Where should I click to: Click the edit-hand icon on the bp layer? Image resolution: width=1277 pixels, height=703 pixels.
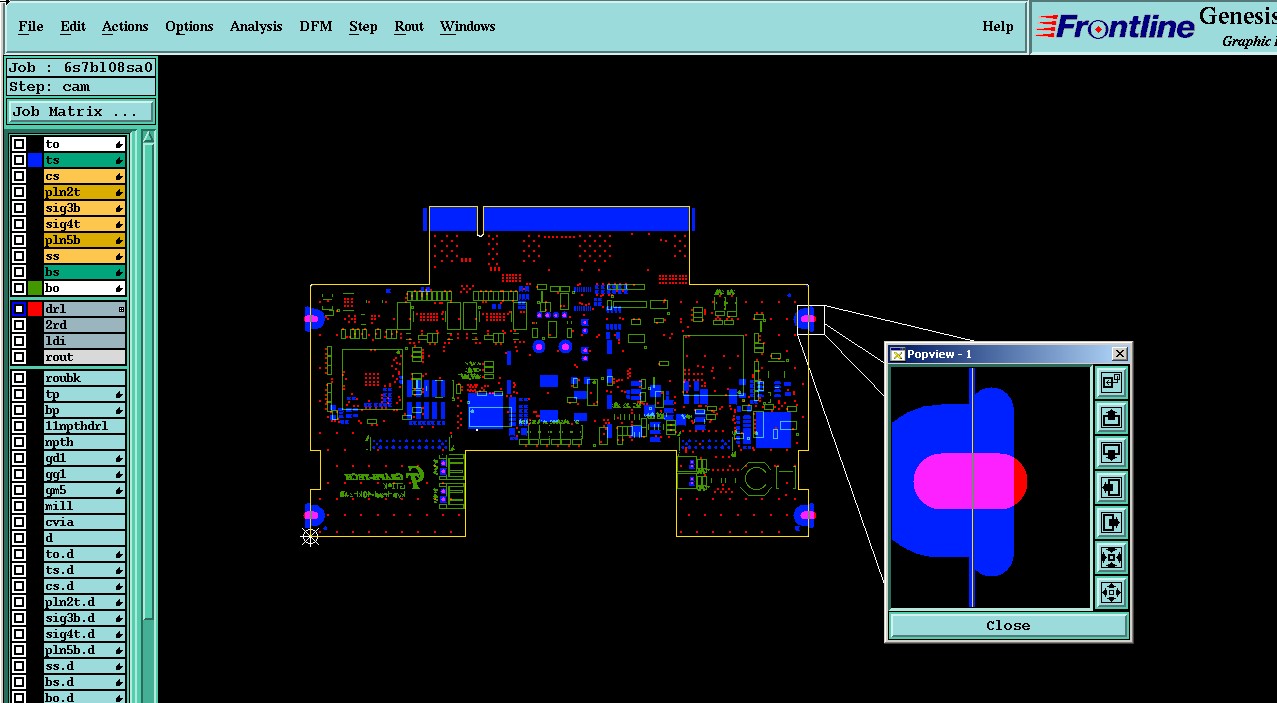119,410
